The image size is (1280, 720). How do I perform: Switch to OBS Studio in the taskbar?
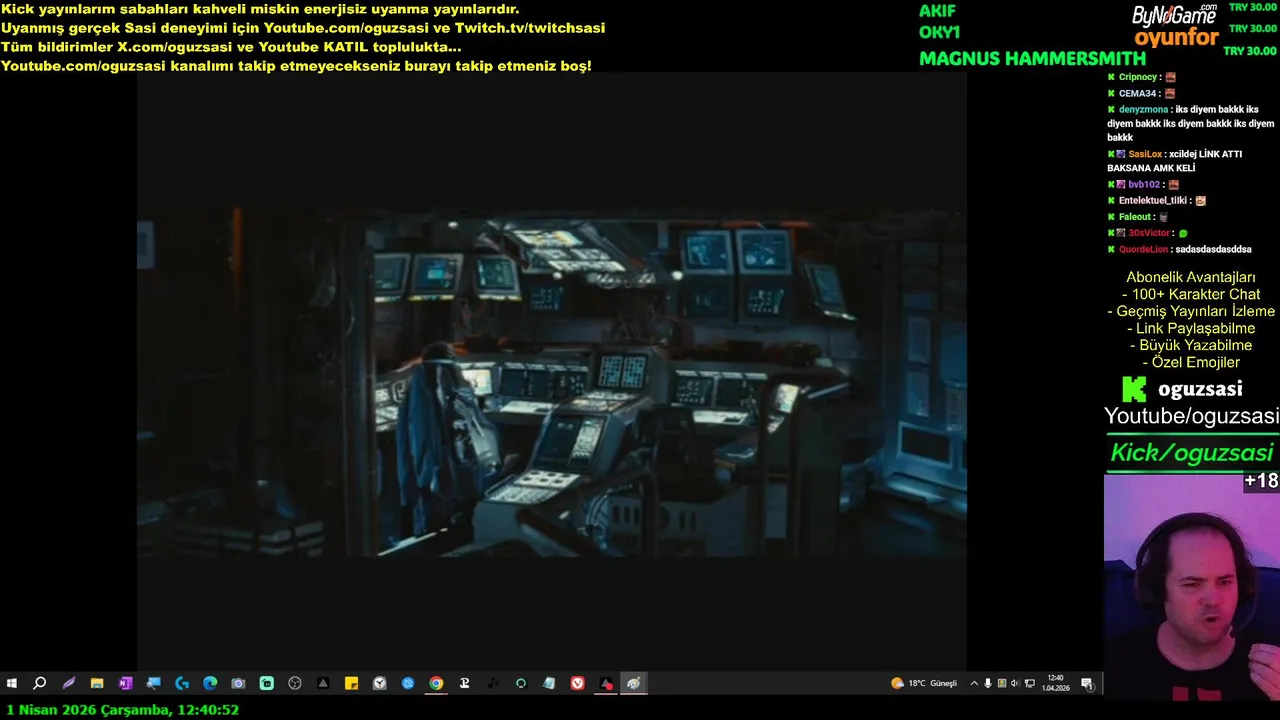point(295,683)
